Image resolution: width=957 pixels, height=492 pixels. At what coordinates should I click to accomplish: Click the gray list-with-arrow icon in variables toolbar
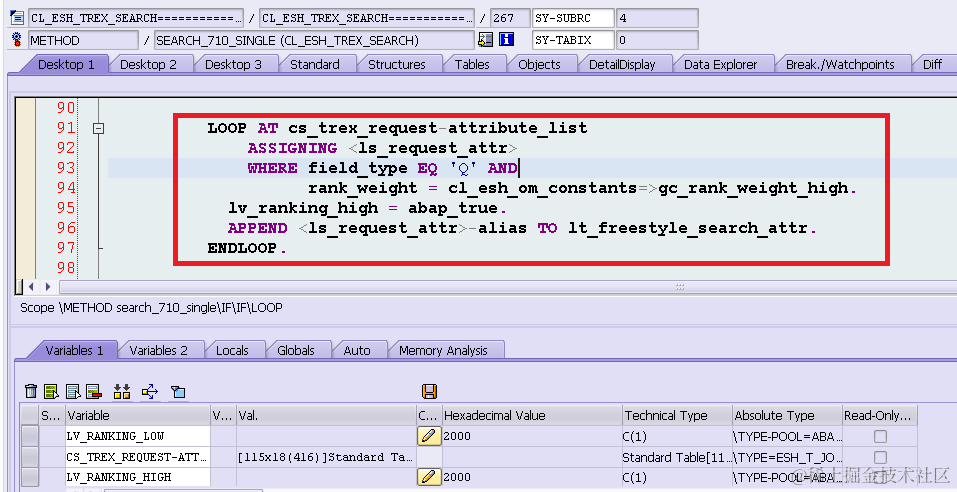click(x=73, y=391)
